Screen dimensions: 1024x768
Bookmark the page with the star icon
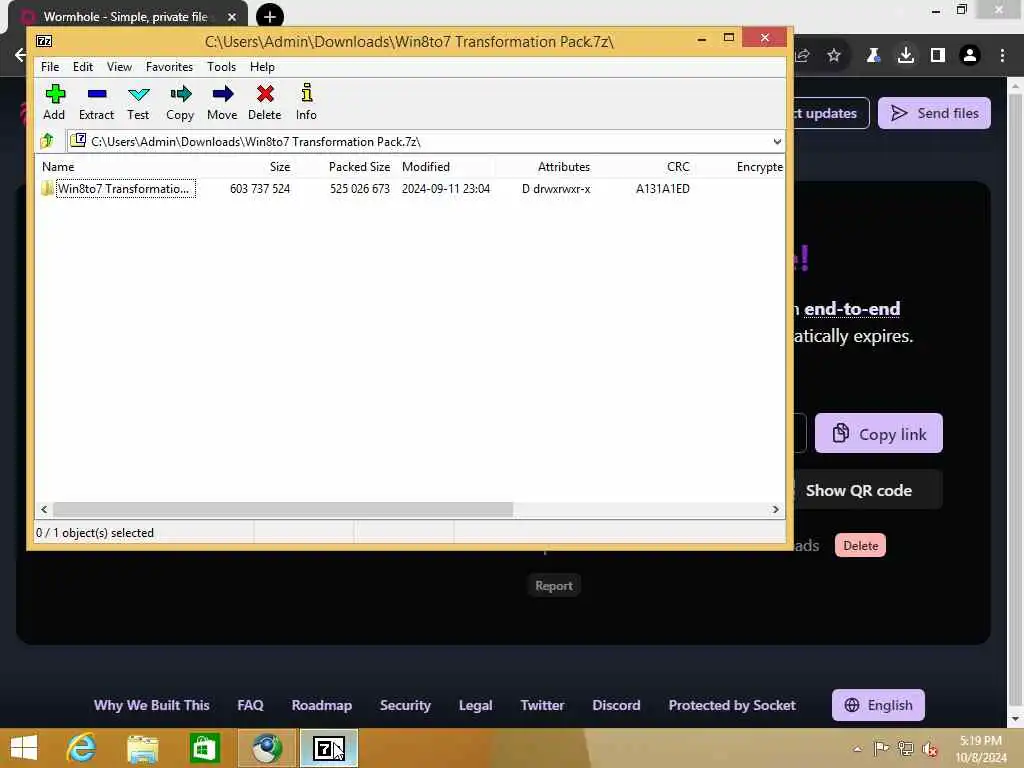pos(834,56)
